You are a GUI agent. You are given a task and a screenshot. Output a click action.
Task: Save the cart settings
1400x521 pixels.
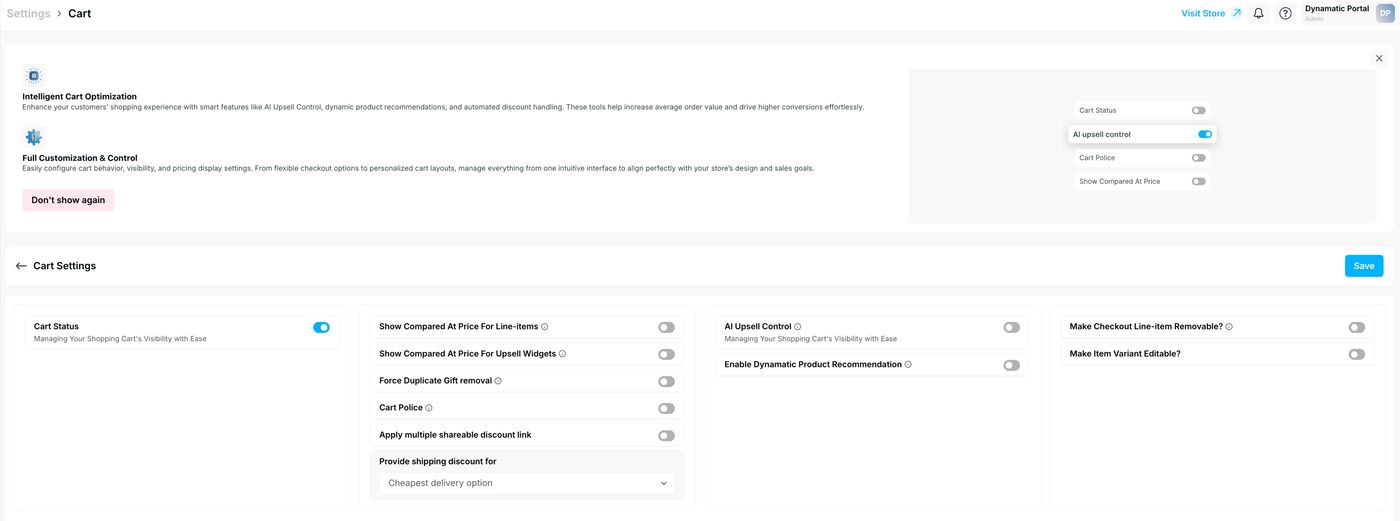(x=1363, y=266)
